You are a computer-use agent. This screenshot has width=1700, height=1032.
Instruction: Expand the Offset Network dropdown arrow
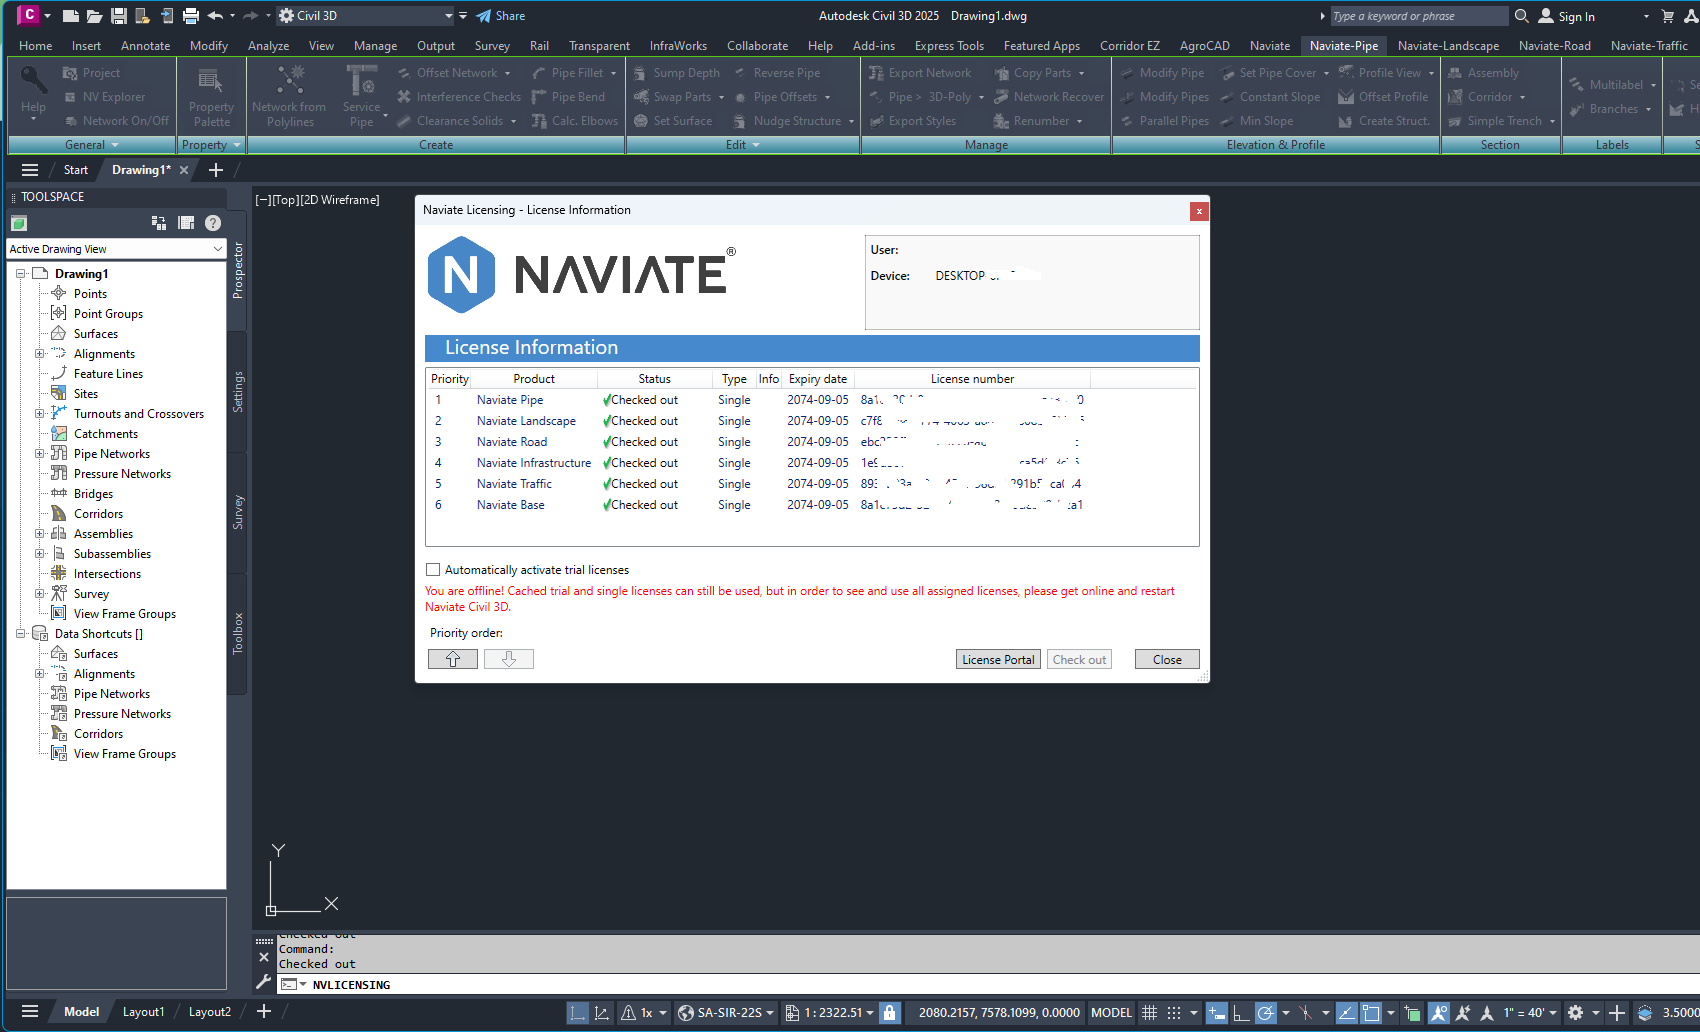508,73
